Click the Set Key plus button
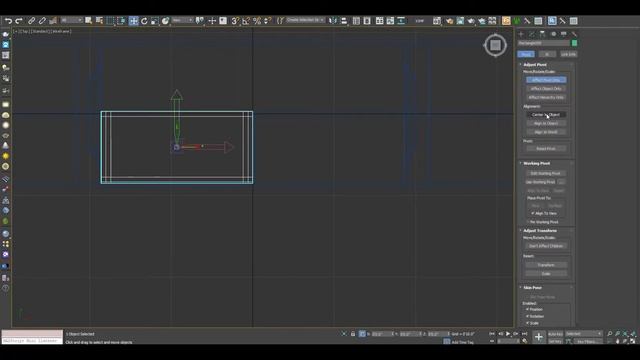The width and height of the screenshot is (640, 360). coord(539,337)
